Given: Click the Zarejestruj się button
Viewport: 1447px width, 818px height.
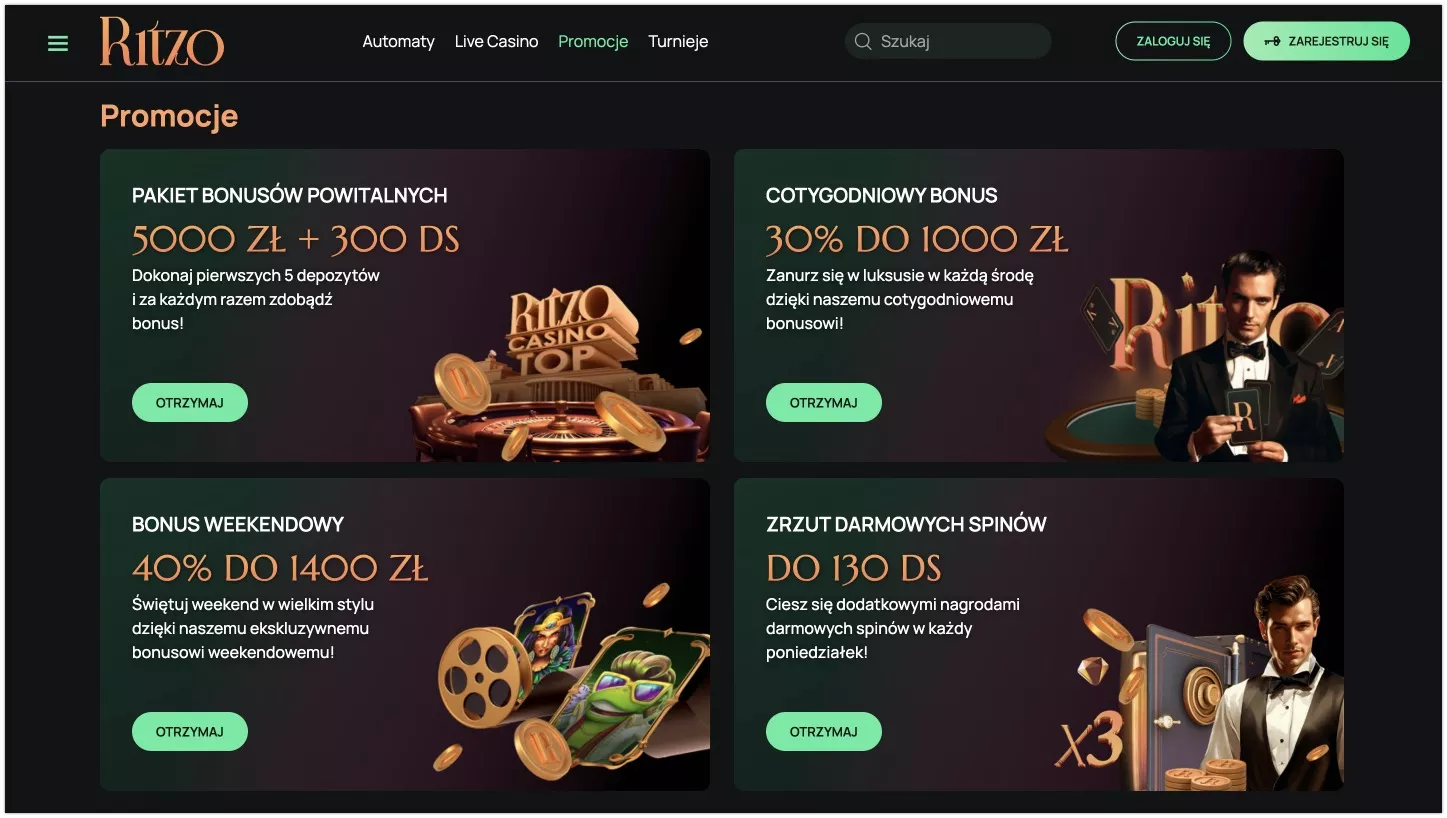Looking at the screenshot, I should tap(1326, 41).
